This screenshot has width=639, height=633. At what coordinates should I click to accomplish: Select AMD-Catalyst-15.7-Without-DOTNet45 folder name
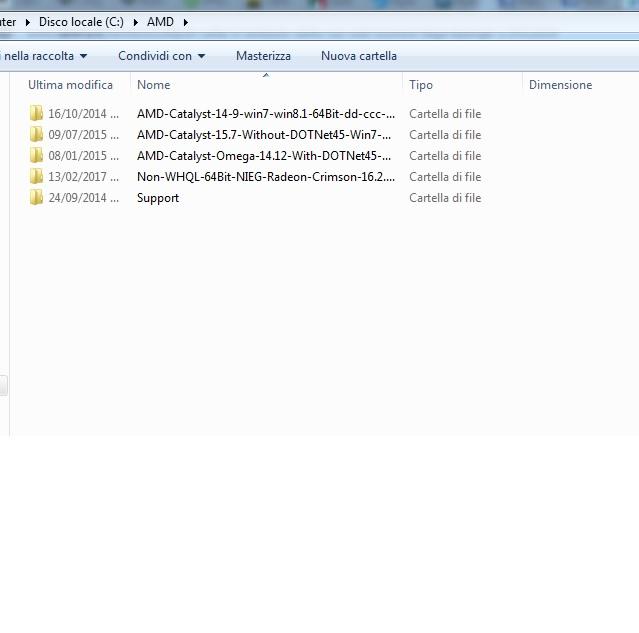tap(264, 135)
